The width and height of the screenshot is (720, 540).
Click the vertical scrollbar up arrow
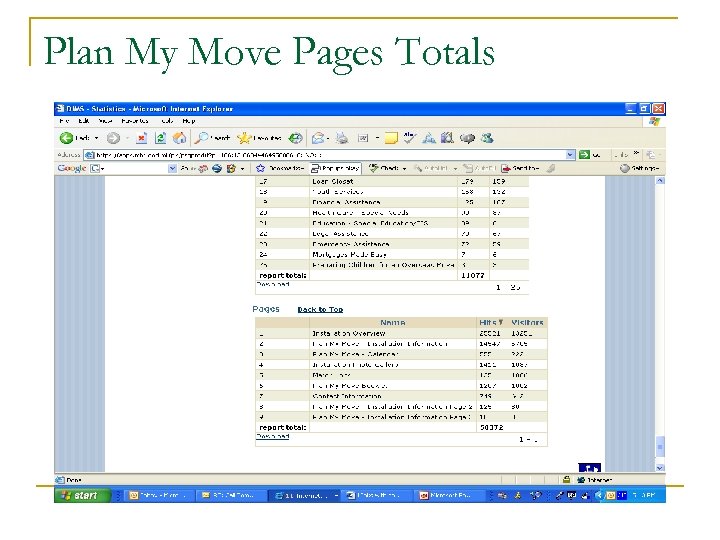pyautogui.click(x=660, y=181)
